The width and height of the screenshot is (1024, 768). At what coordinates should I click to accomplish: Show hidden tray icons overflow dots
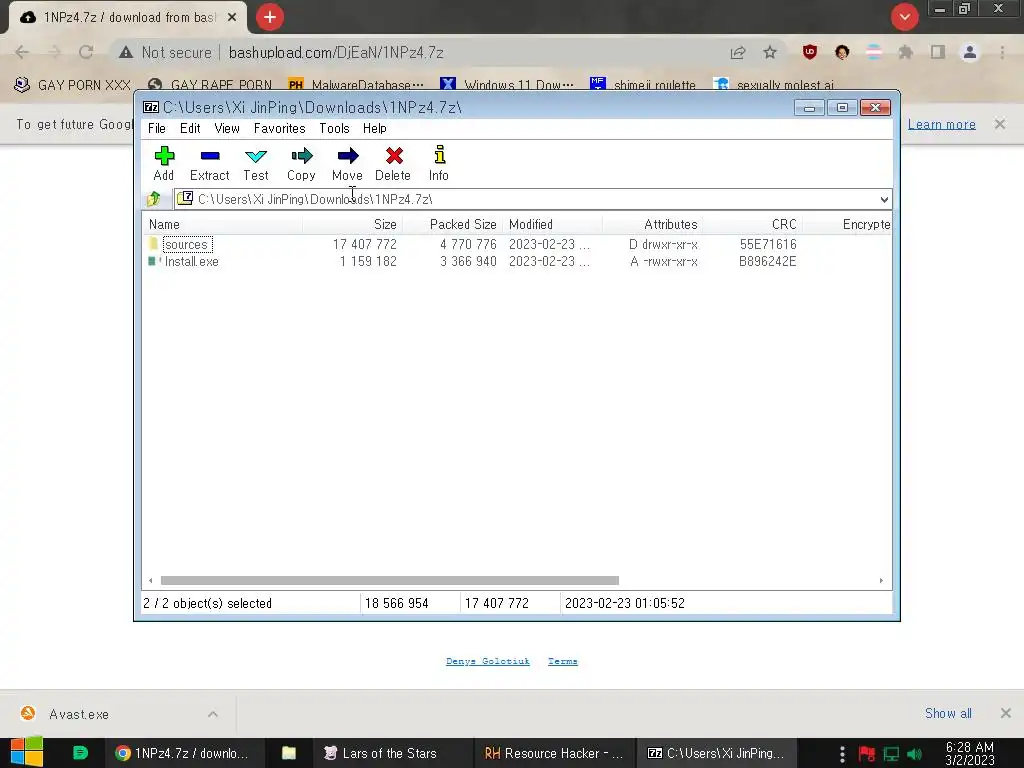coord(842,754)
